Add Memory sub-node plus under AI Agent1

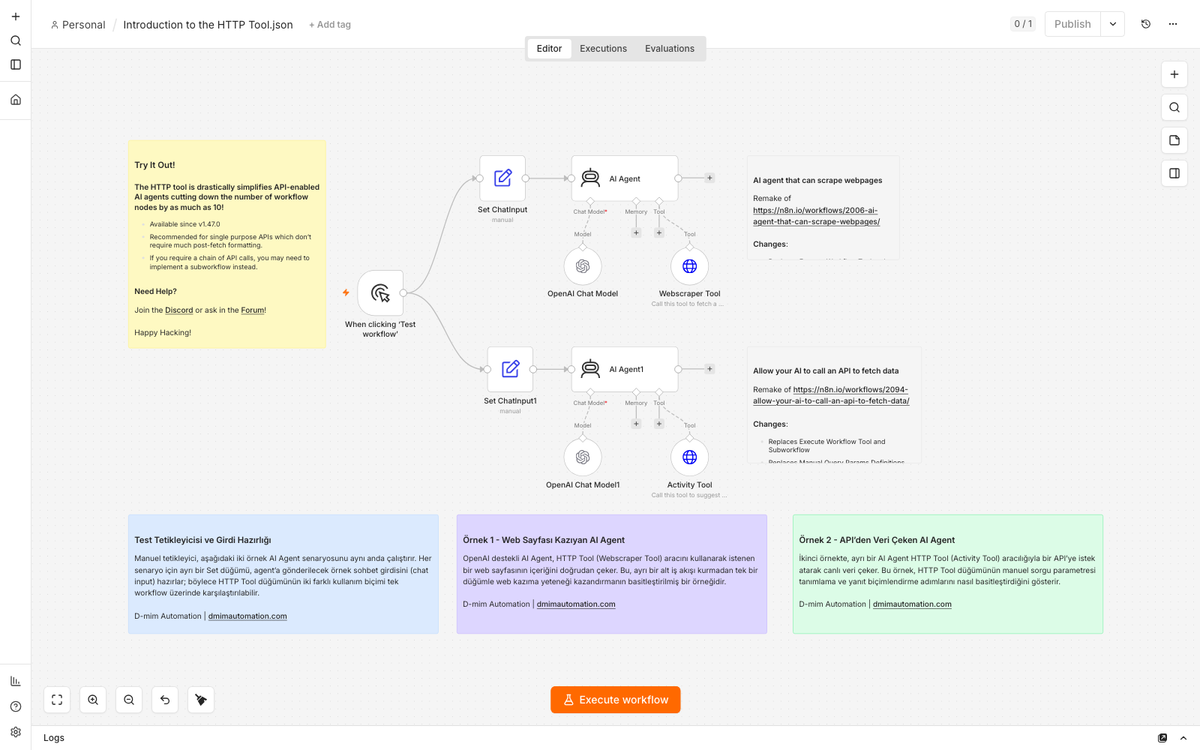point(636,424)
